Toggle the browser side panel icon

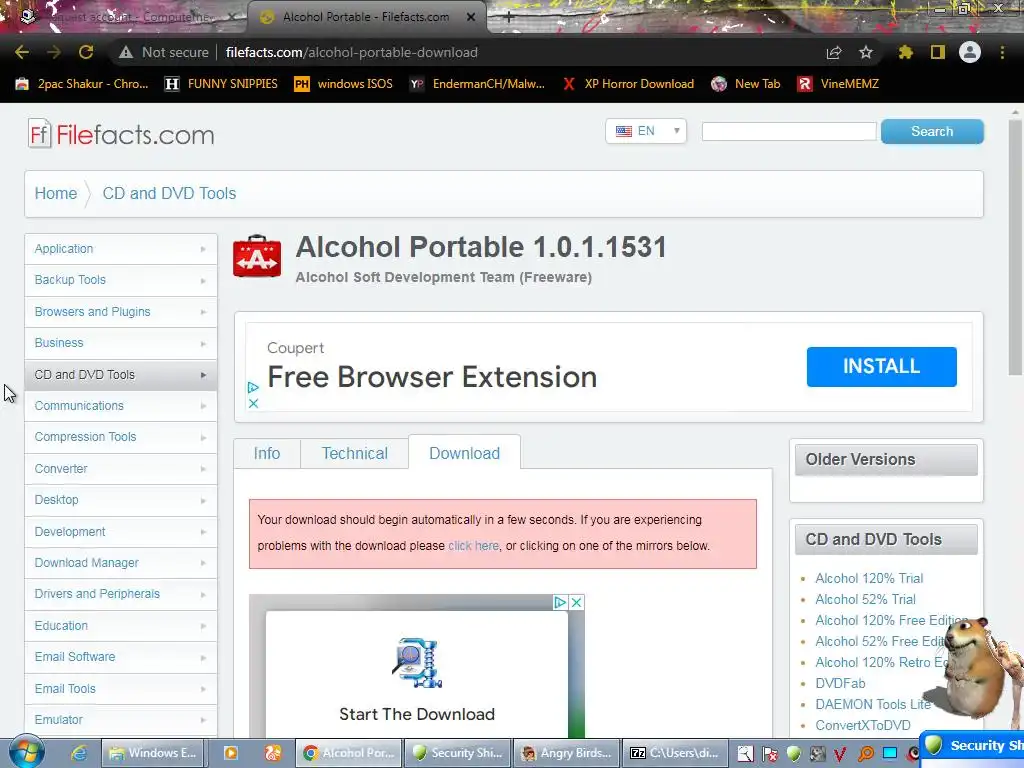click(x=938, y=52)
